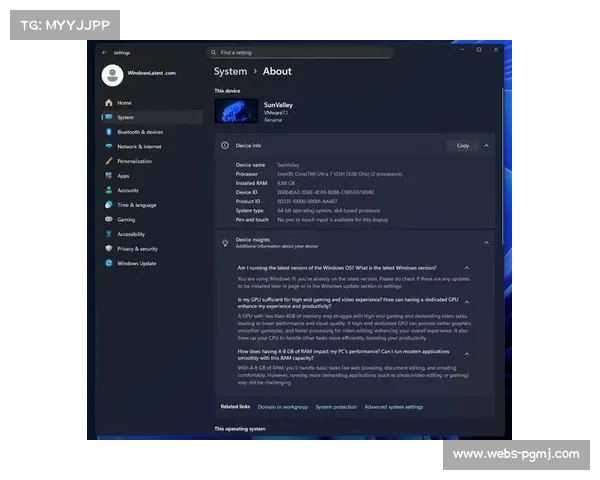This screenshot has height=480, width=600.
Task: Go to Home in the sidebar
Action: pos(124,102)
